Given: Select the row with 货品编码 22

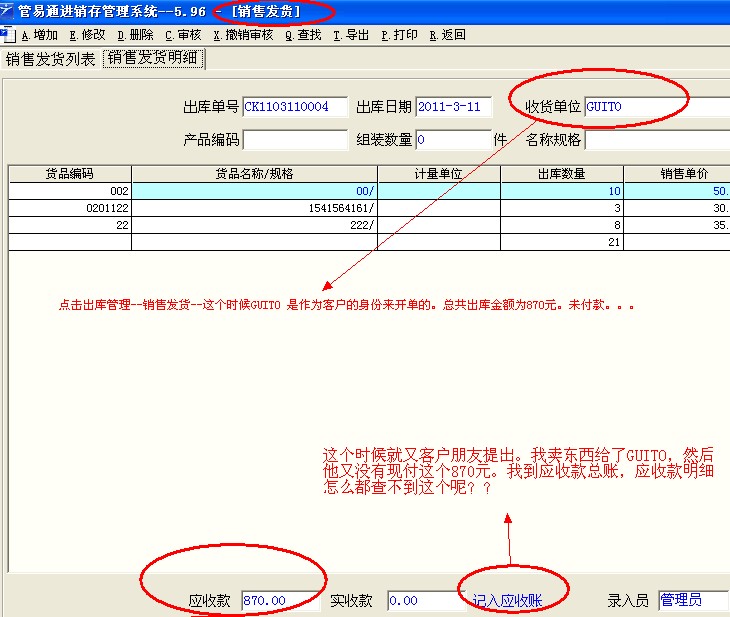Looking at the screenshot, I should click(x=369, y=225).
